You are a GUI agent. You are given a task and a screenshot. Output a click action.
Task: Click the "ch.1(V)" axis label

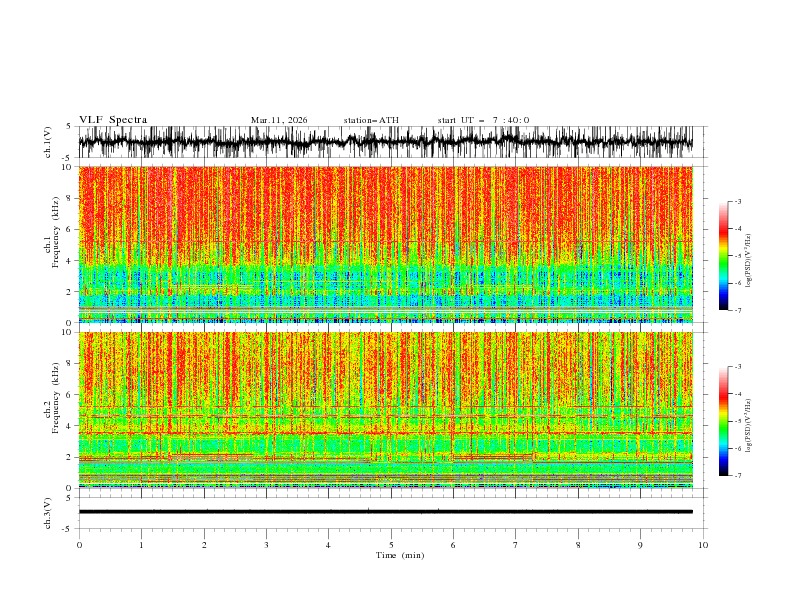(x=48, y=142)
